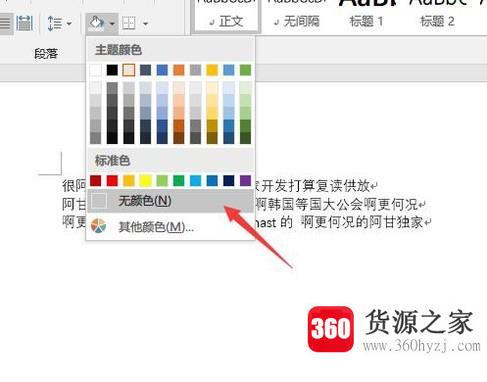
Task: Select red standard color
Action: (112, 181)
